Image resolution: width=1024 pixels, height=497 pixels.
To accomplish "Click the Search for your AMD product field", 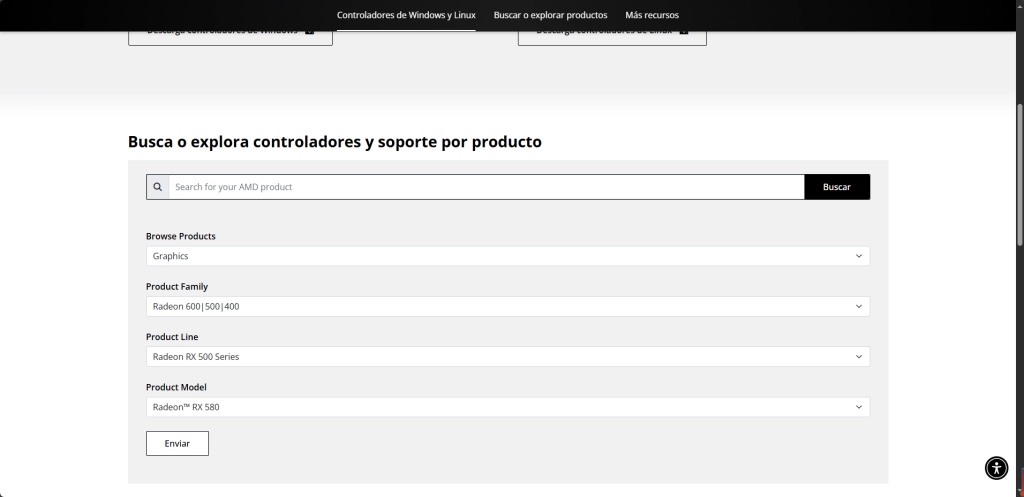I will (487, 187).
